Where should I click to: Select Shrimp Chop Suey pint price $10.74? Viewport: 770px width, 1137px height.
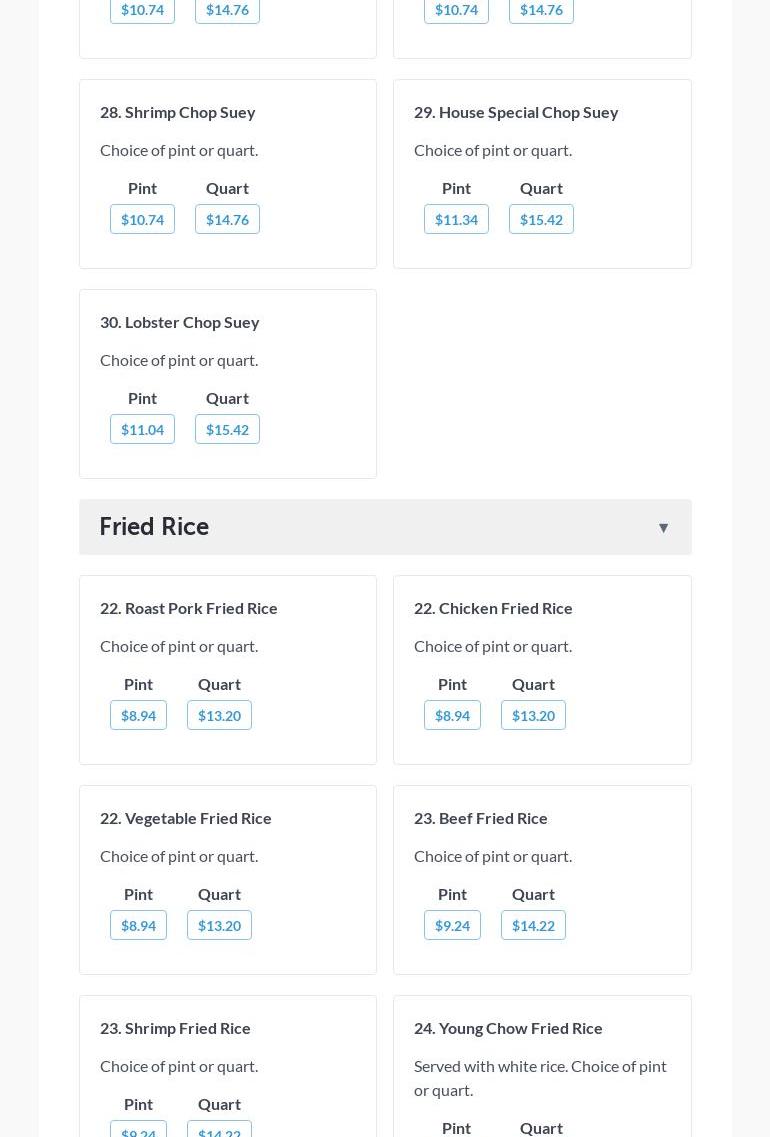[x=142, y=219]
